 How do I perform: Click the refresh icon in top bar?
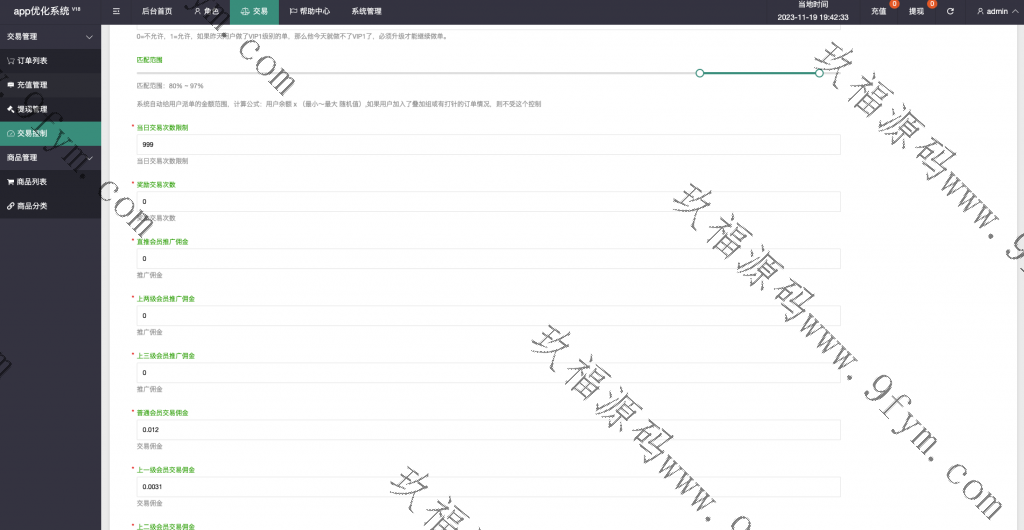click(950, 11)
